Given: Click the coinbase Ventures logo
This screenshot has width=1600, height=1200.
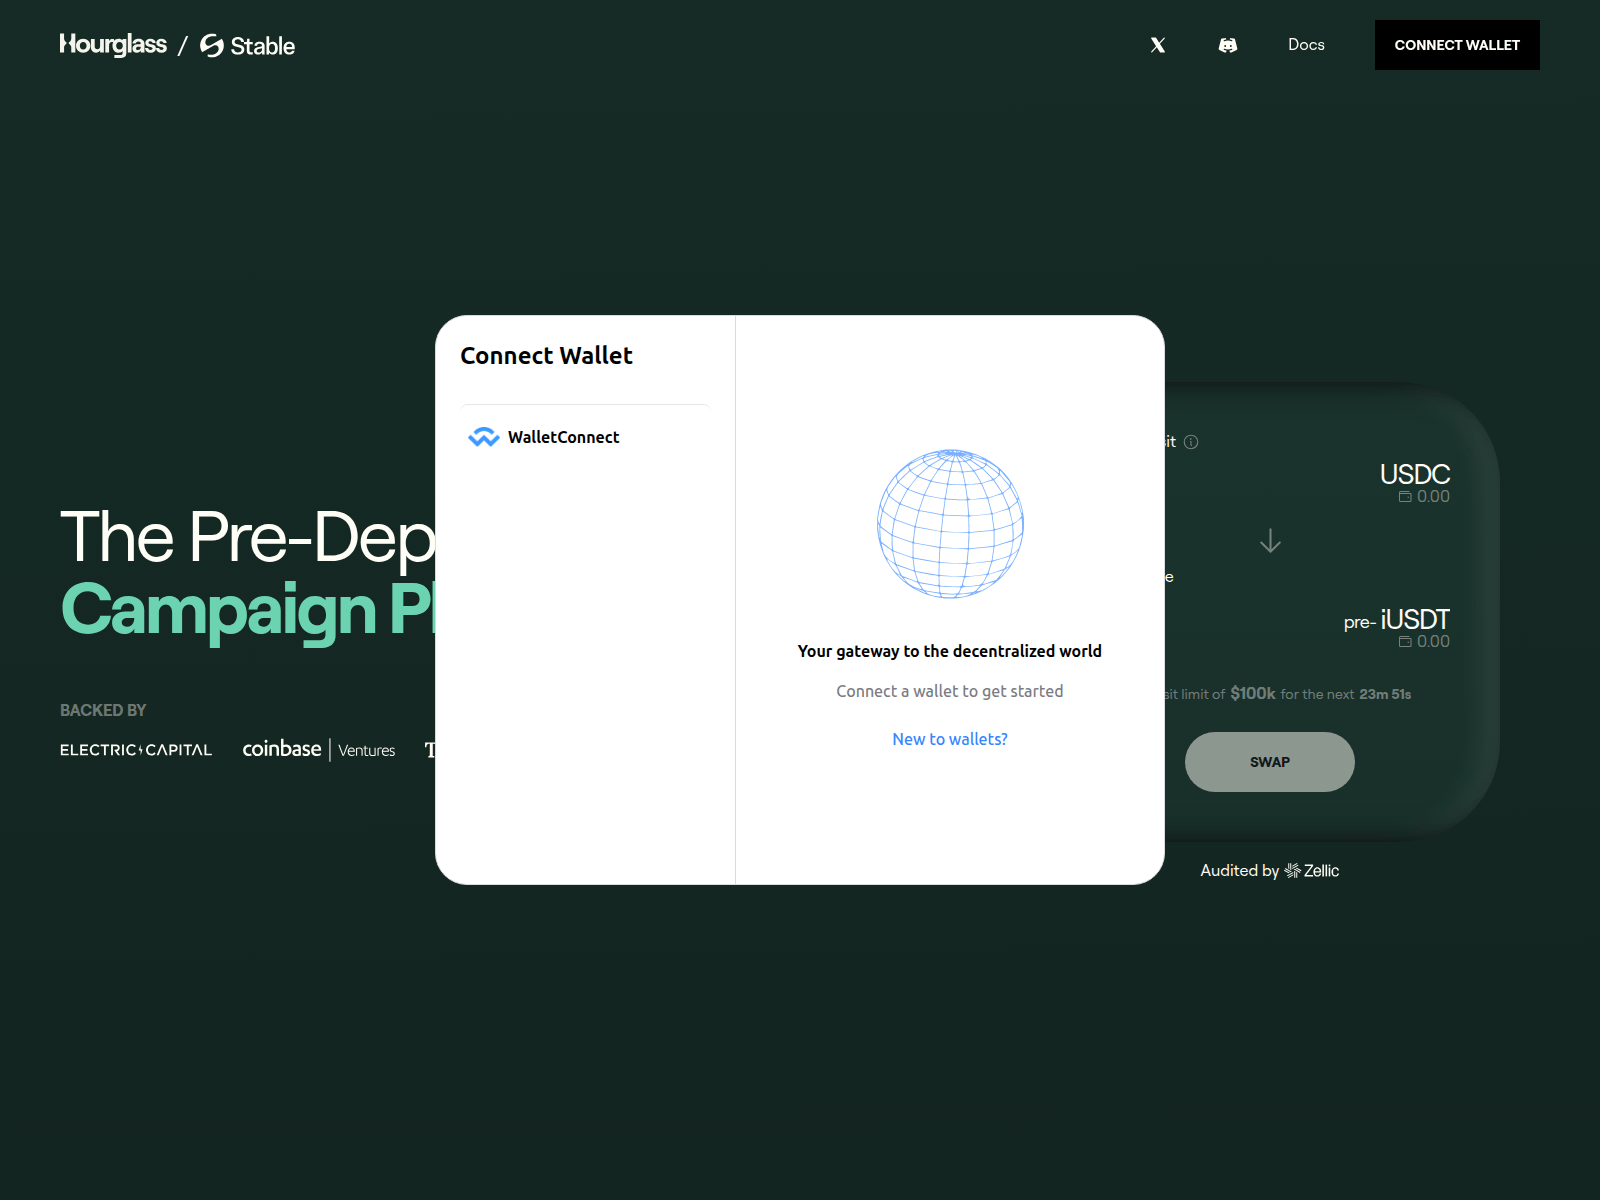Looking at the screenshot, I should (x=319, y=749).
